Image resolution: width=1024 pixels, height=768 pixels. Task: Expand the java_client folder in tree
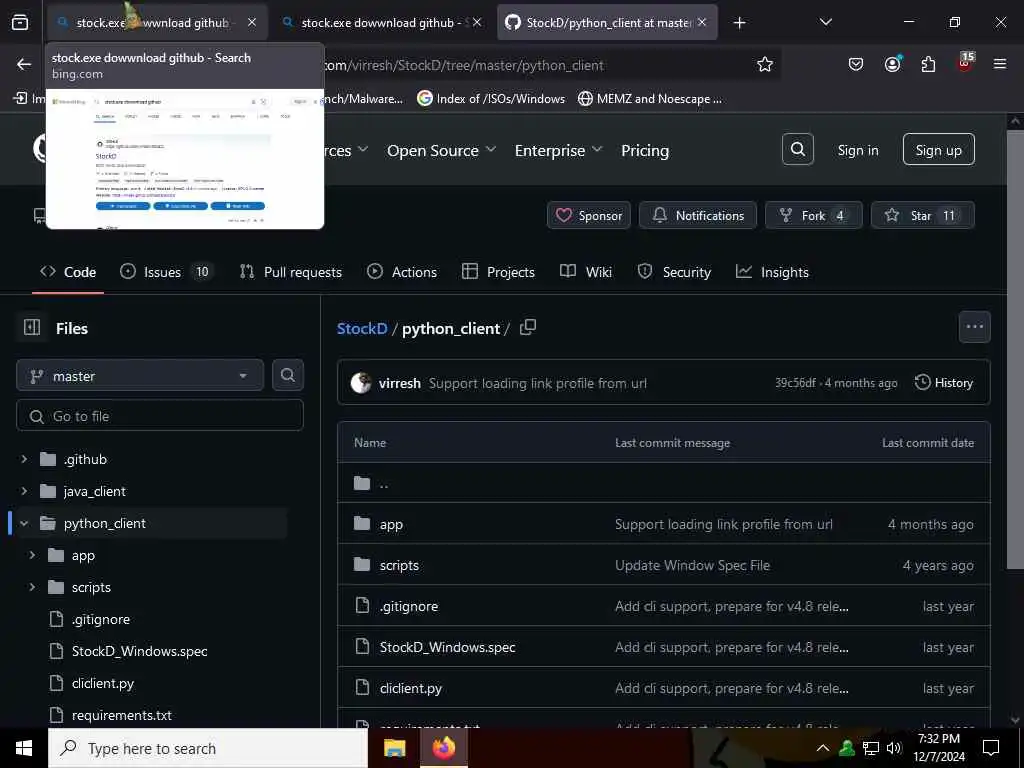24,491
